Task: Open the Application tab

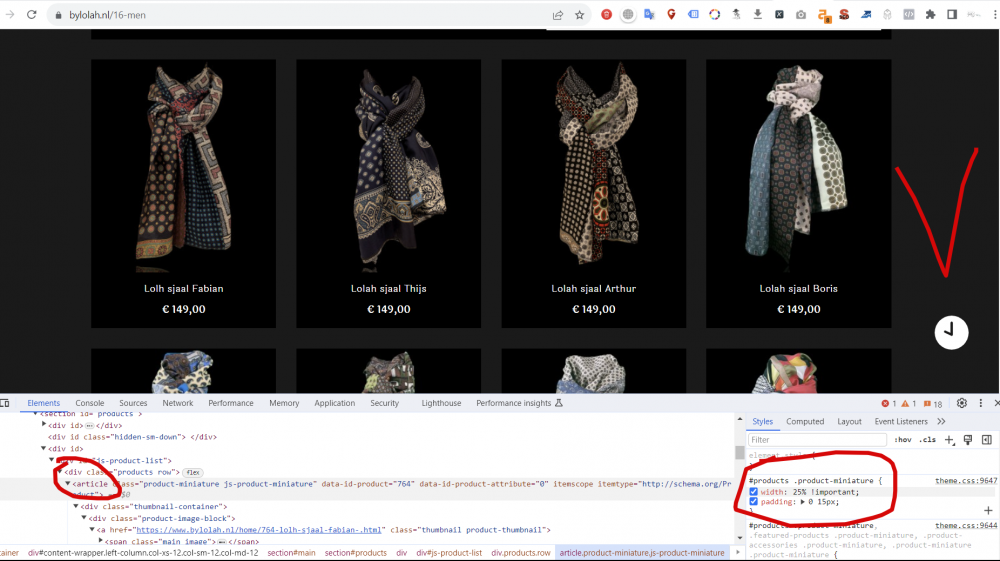Action: [x=334, y=403]
